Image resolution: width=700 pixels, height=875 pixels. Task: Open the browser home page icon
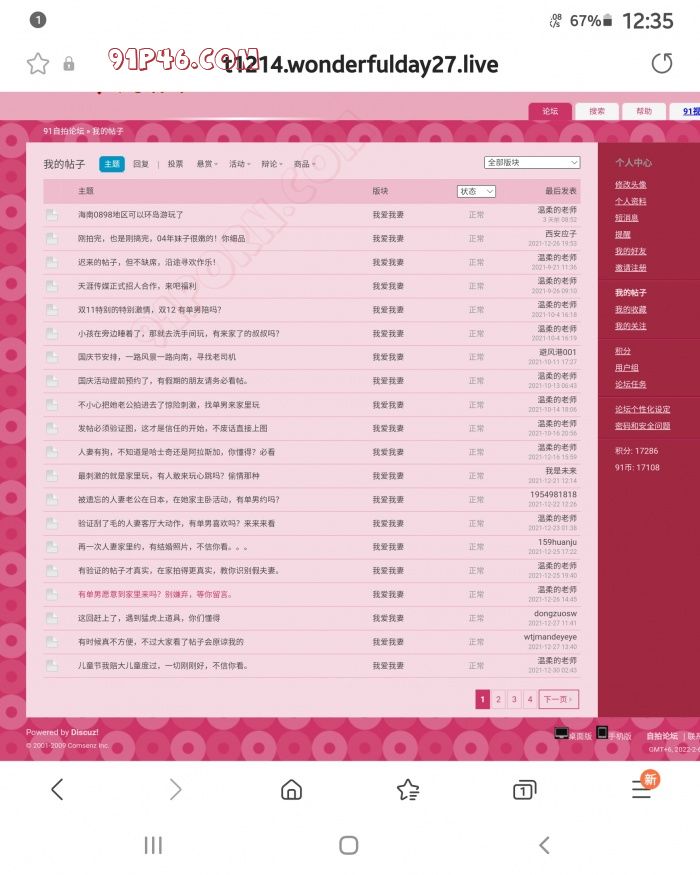pos(291,790)
